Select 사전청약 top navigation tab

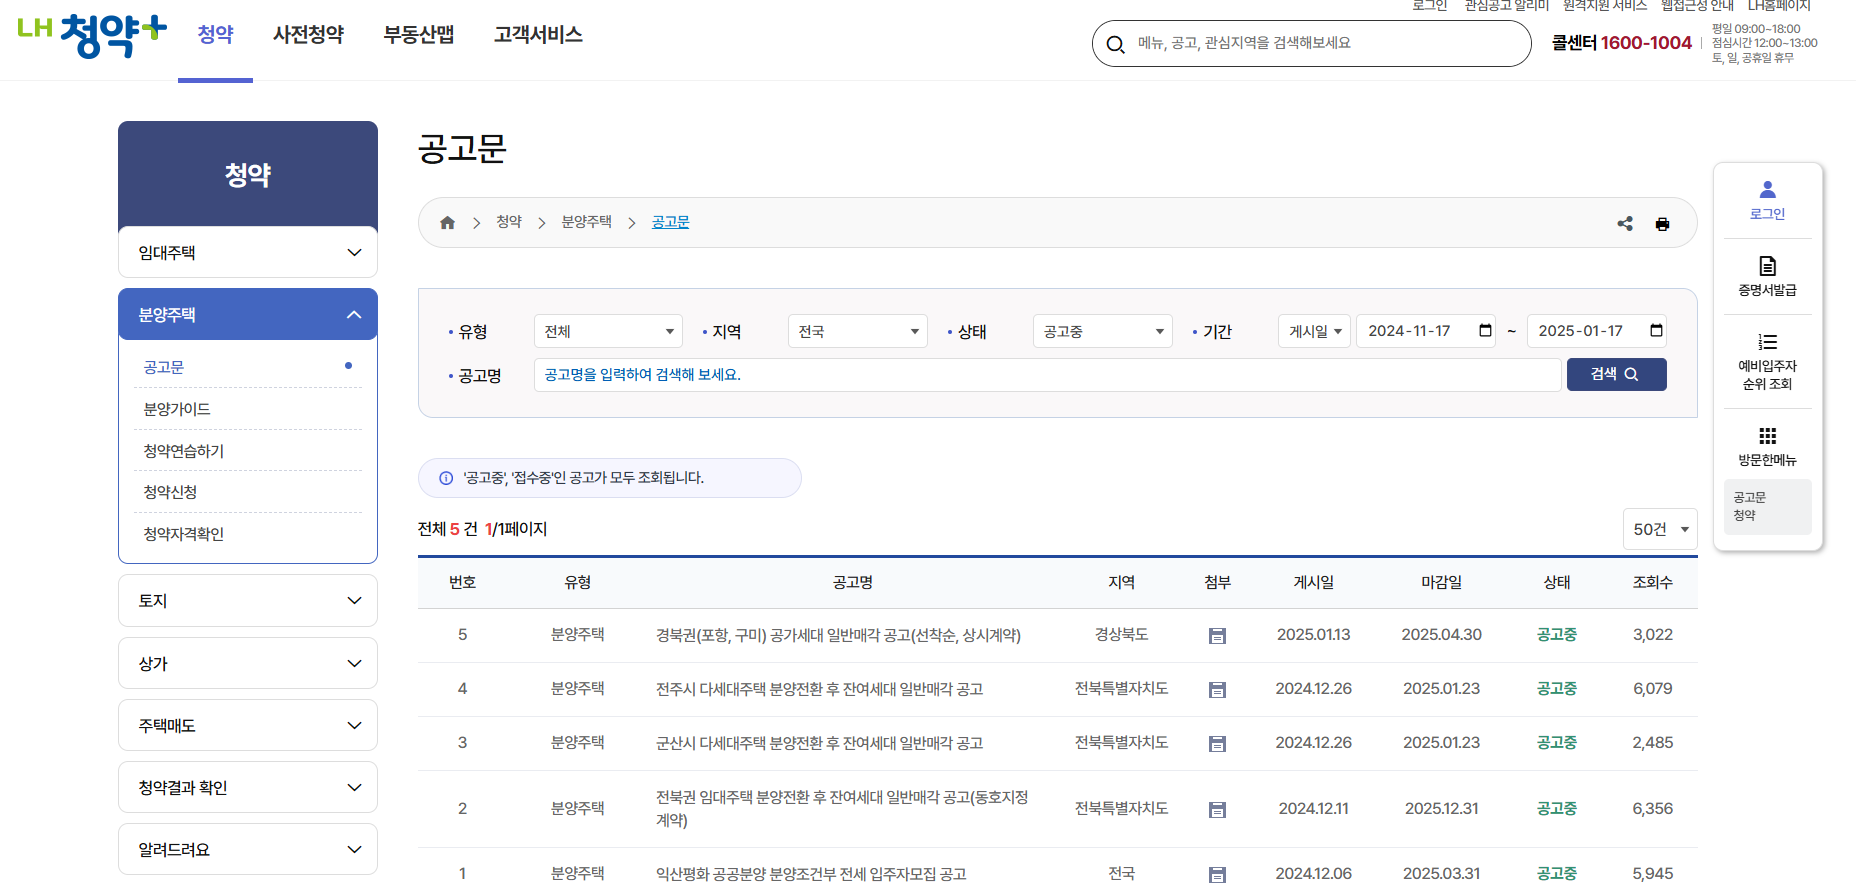(x=308, y=35)
